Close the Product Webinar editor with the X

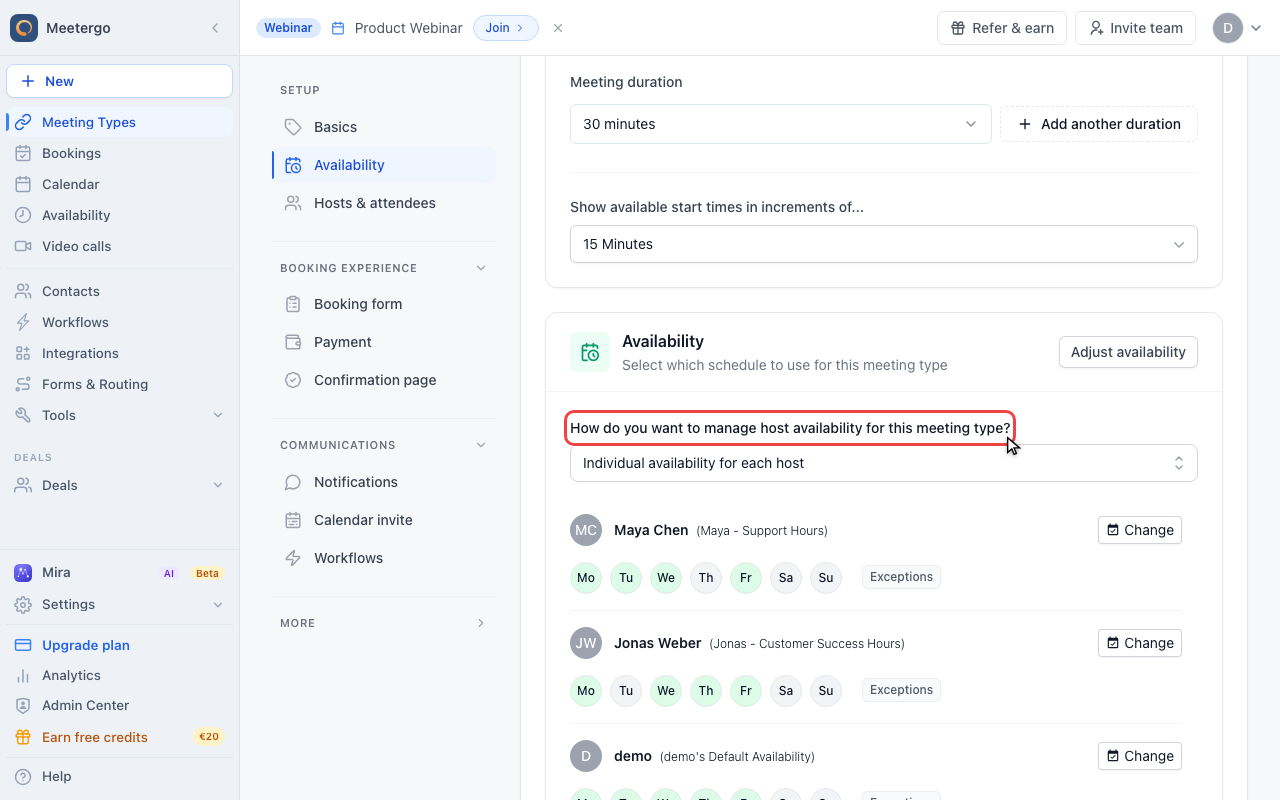click(558, 28)
